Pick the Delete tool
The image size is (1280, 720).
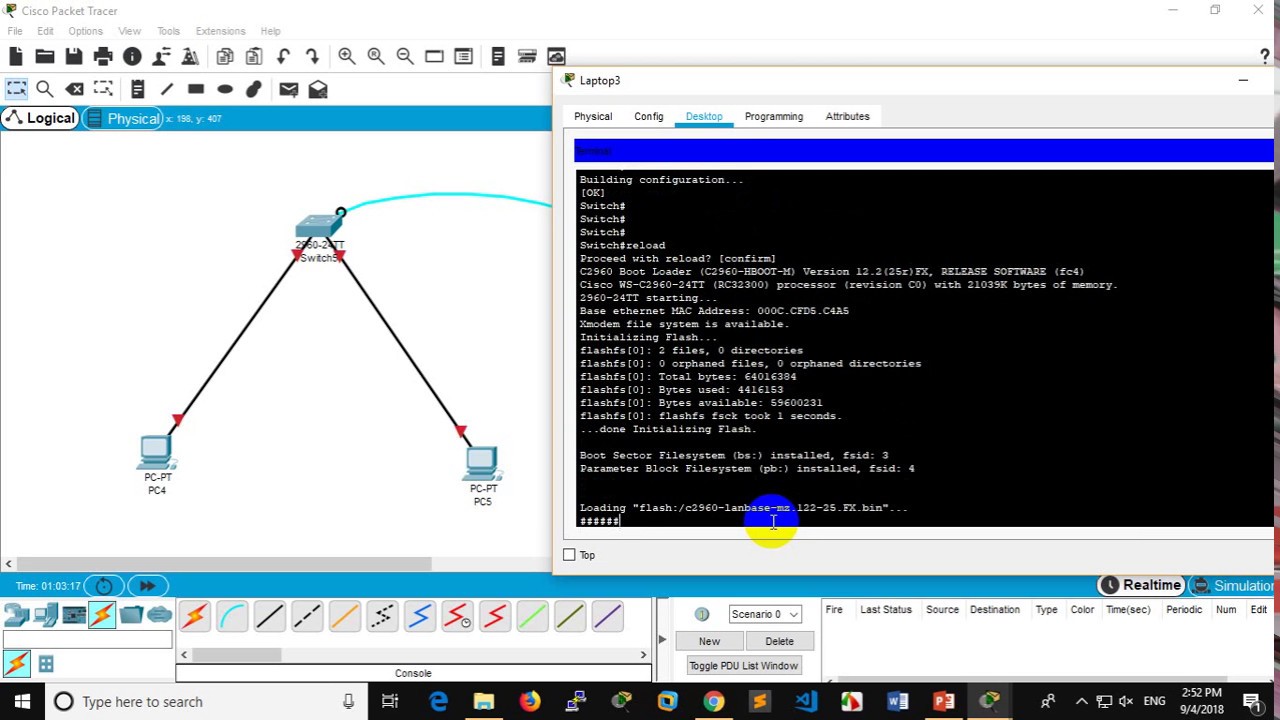click(x=75, y=89)
